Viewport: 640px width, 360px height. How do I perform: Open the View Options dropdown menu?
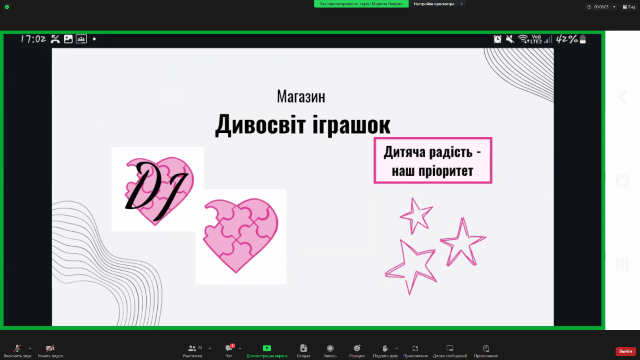[438, 4]
